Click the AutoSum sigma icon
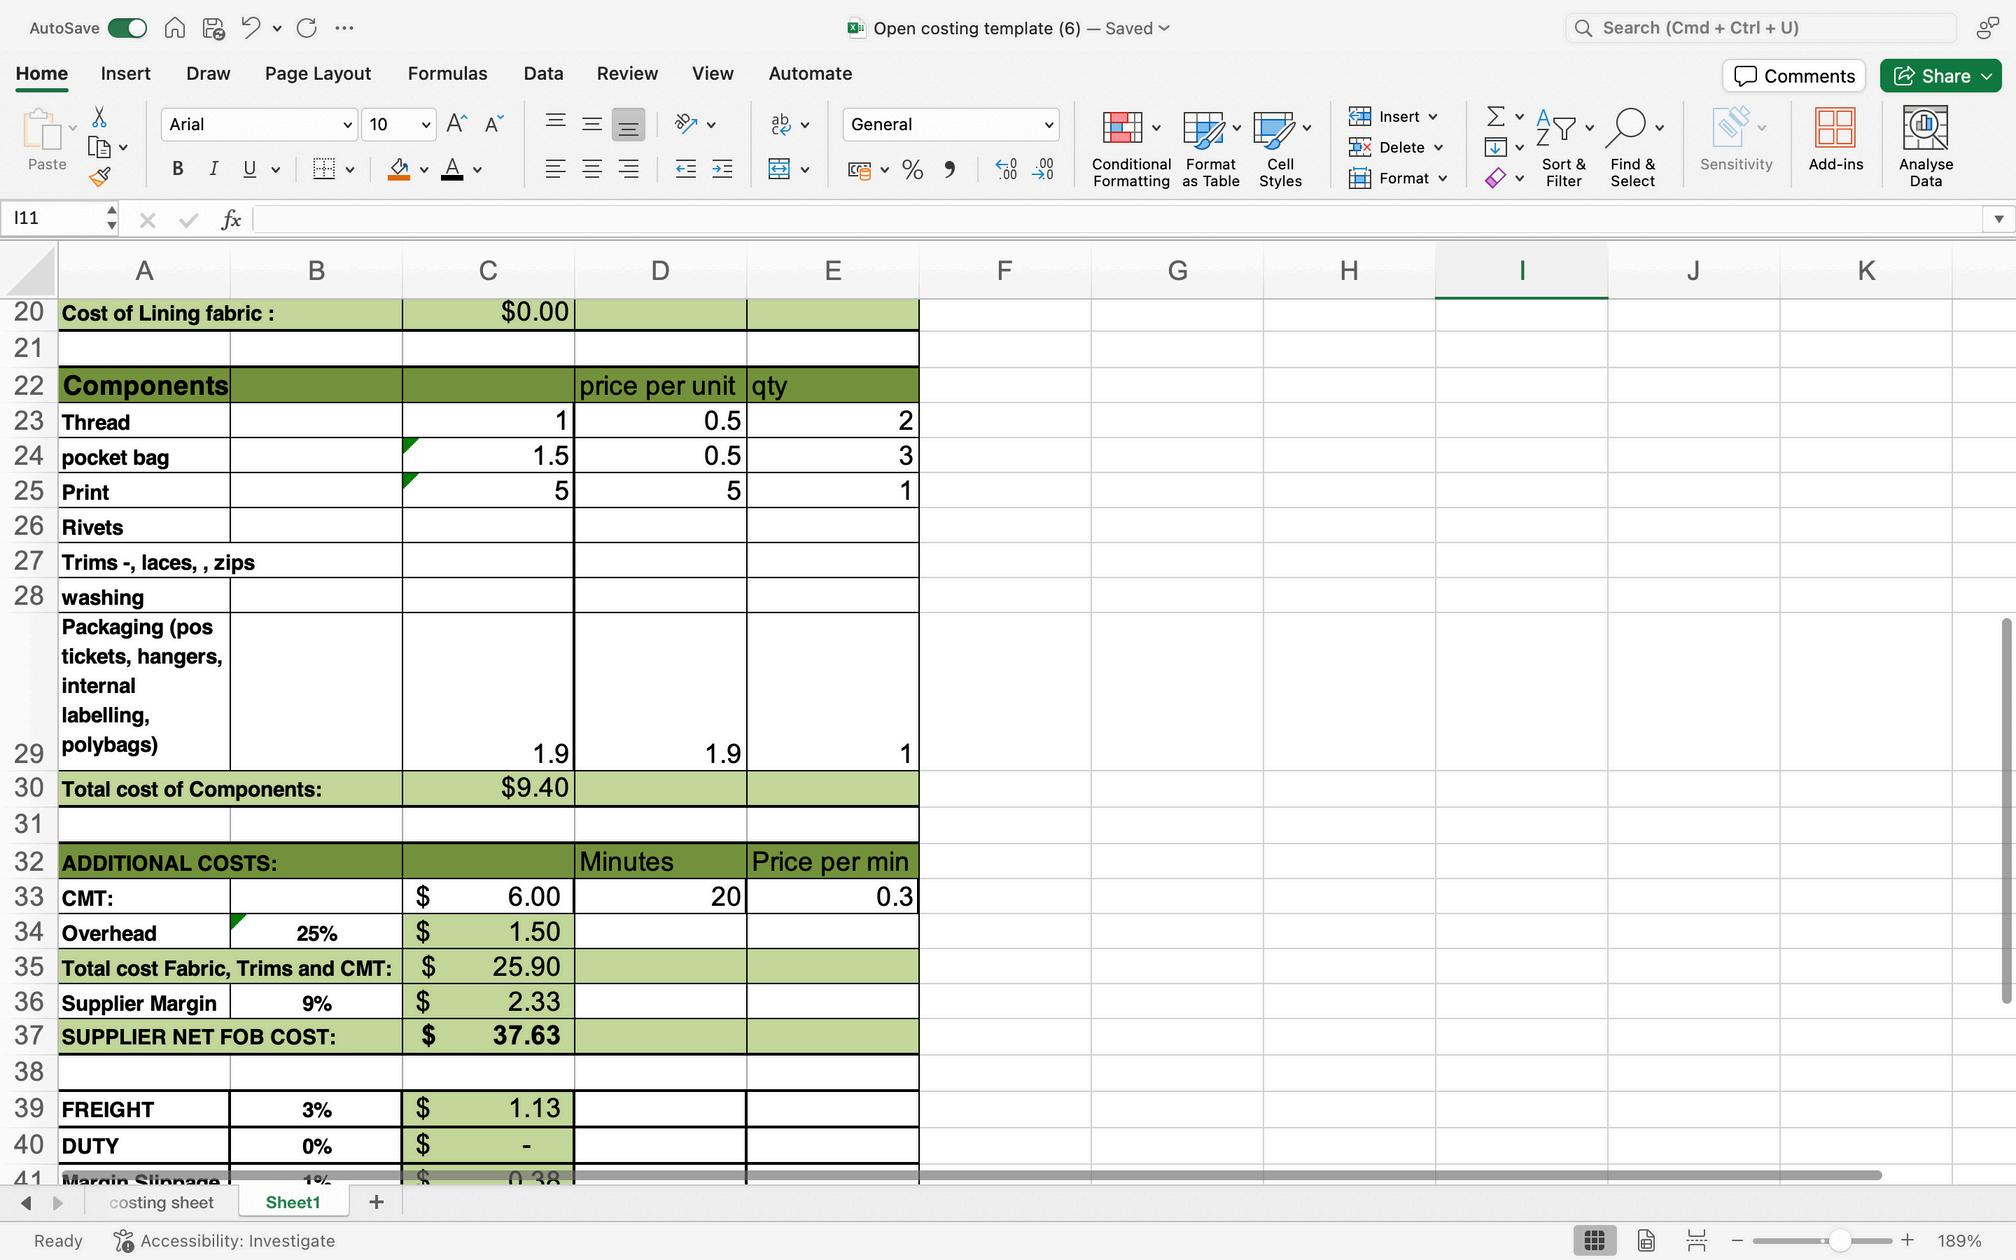The image size is (2016, 1260). (x=1495, y=117)
